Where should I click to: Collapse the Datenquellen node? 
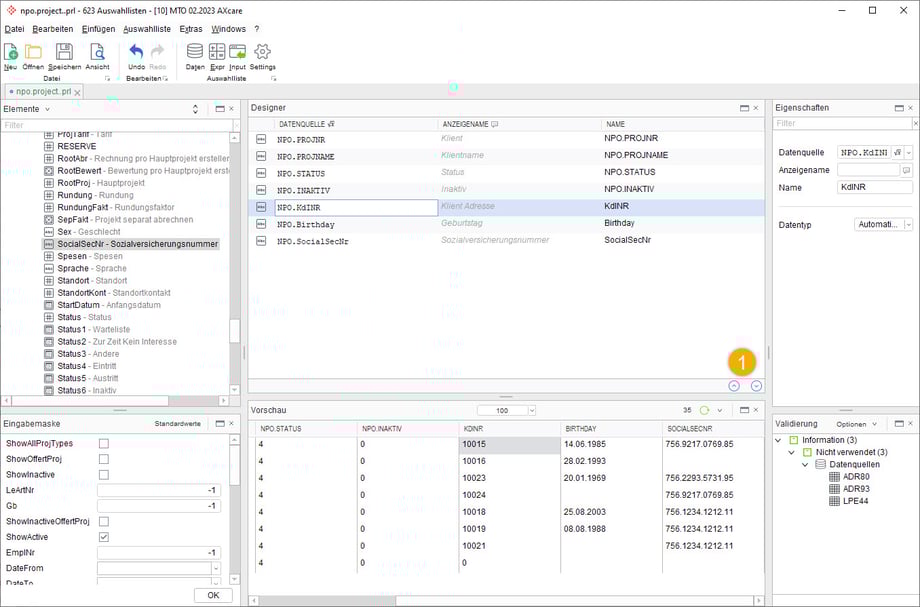[x=805, y=464]
